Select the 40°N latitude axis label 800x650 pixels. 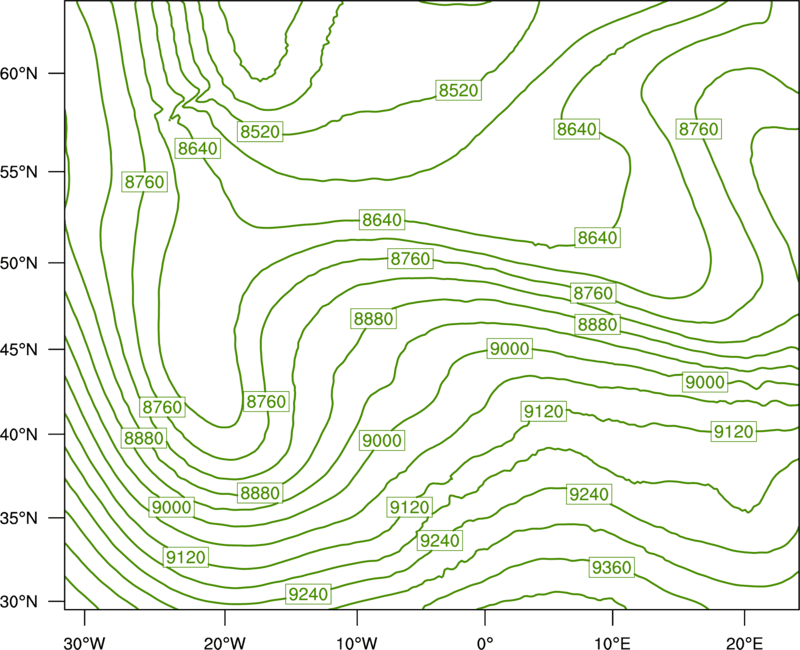[x=19, y=435]
